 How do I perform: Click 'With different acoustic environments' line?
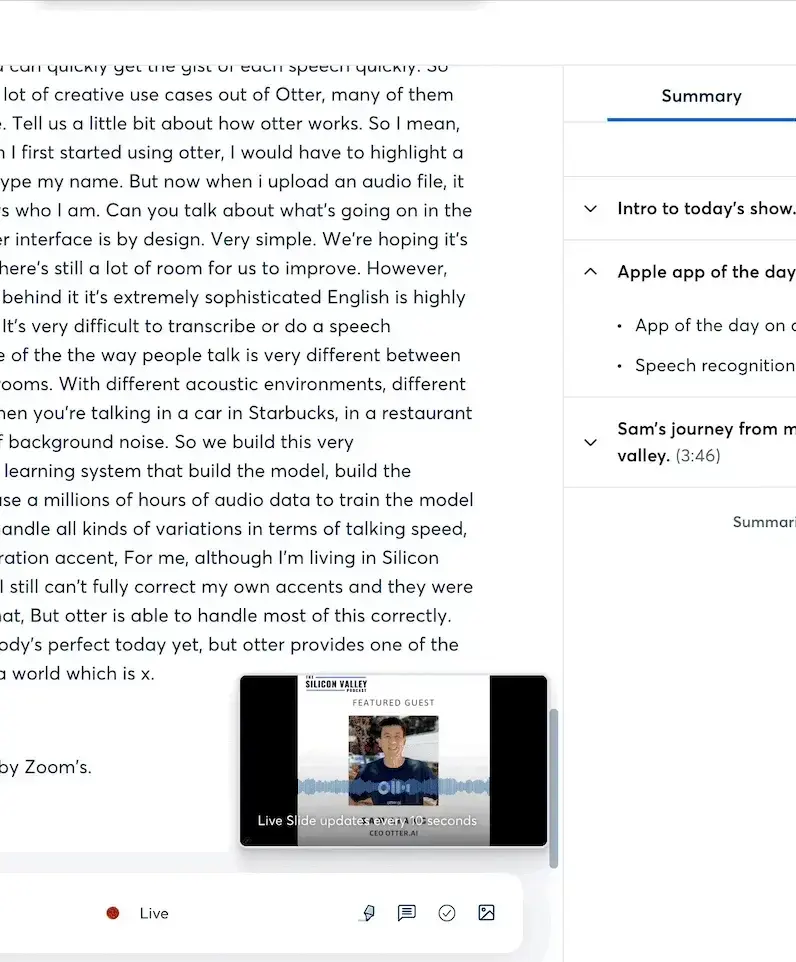pyautogui.click(x=233, y=384)
